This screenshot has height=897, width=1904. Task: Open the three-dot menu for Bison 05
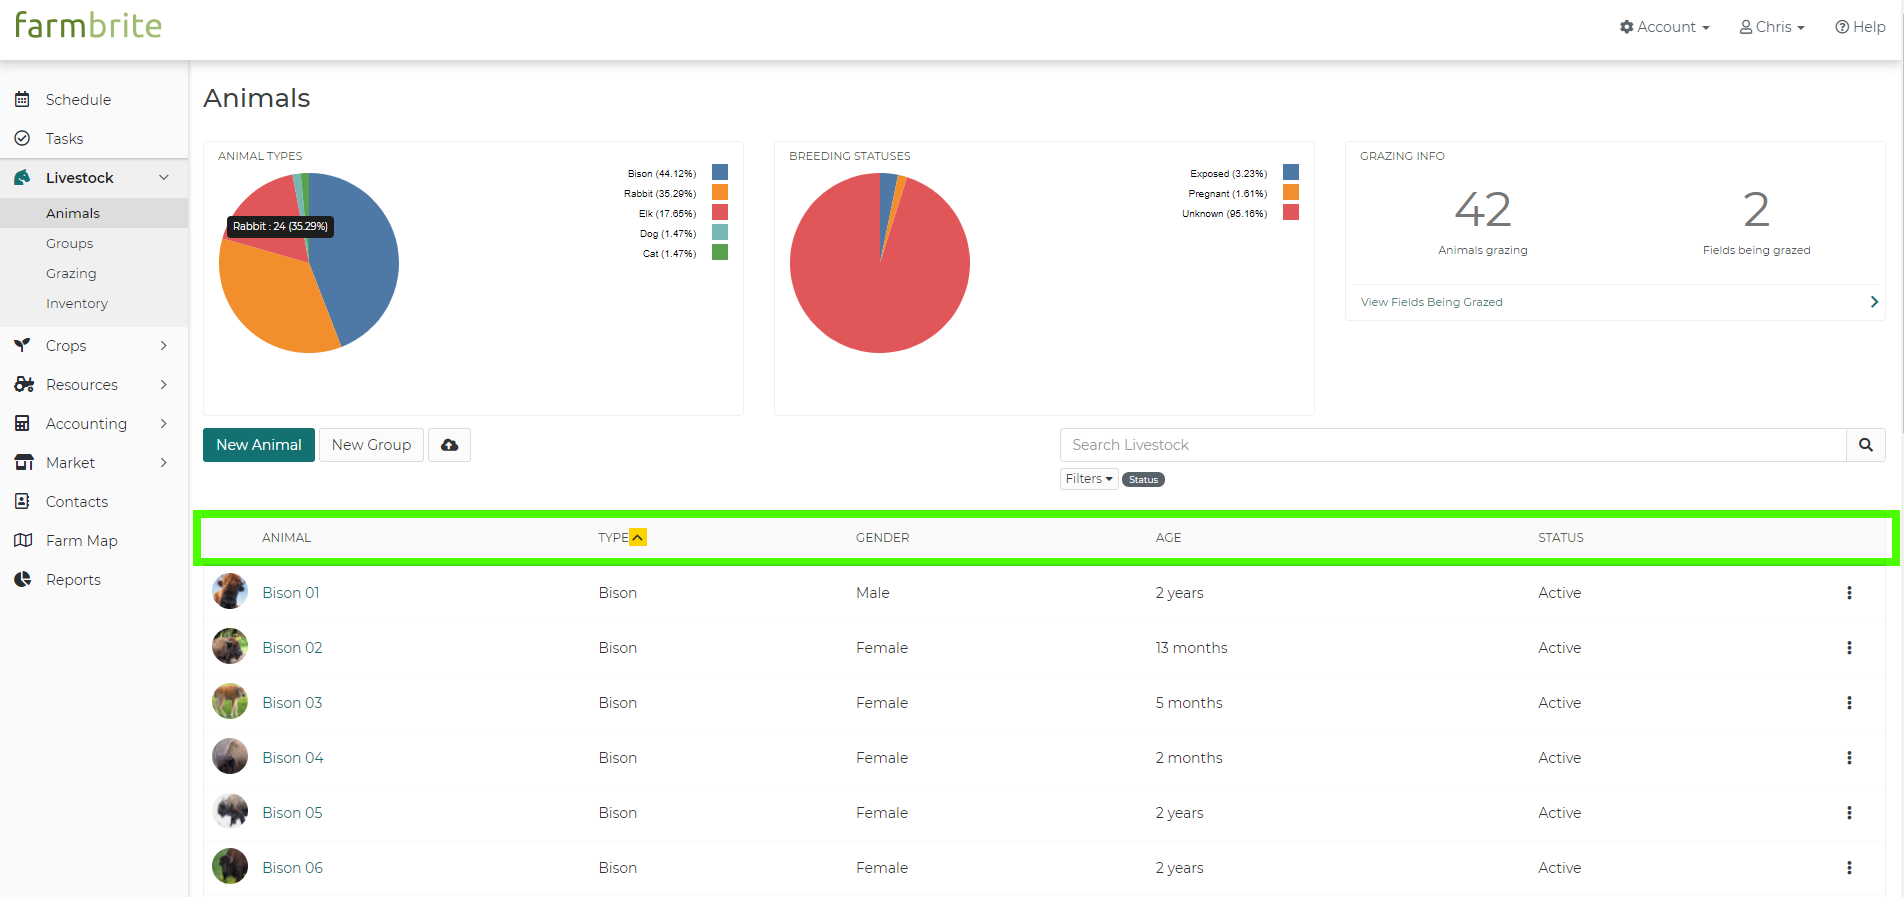pyautogui.click(x=1849, y=813)
